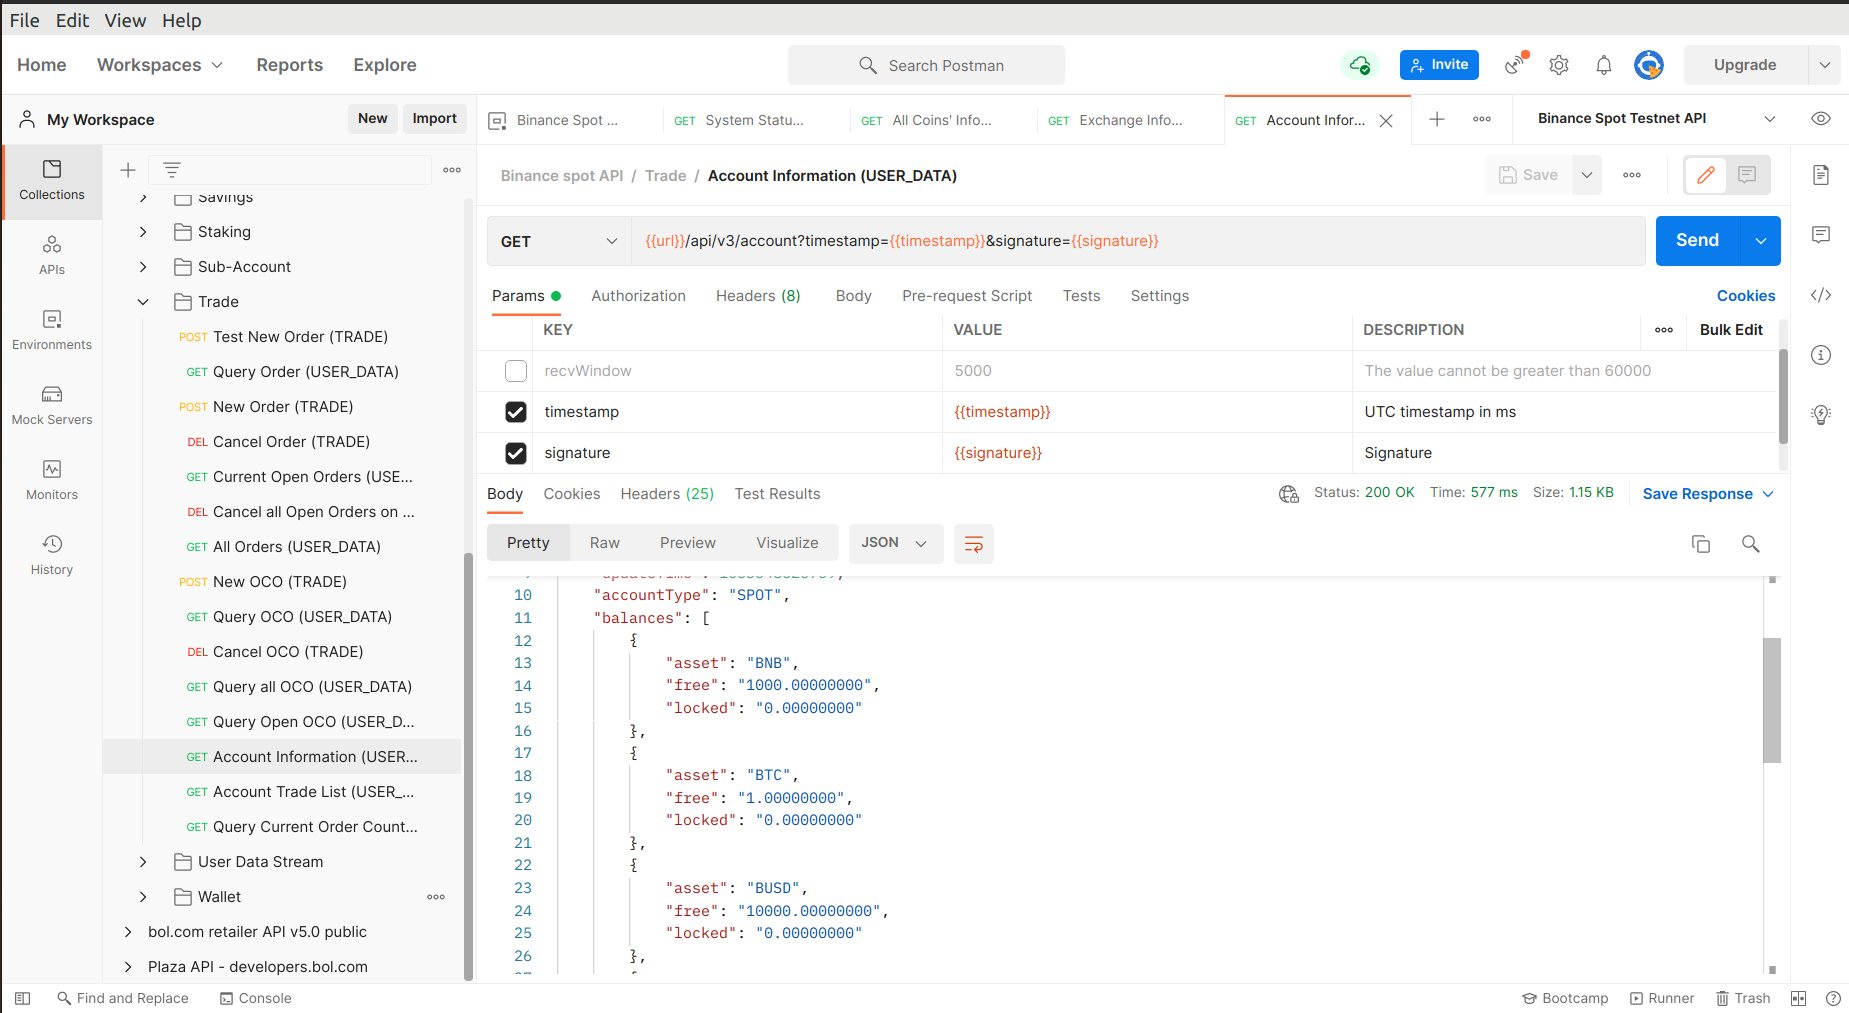Click the network information globe icon
This screenshot has width=1849, height=1013.
click(x=1289, y=494)
